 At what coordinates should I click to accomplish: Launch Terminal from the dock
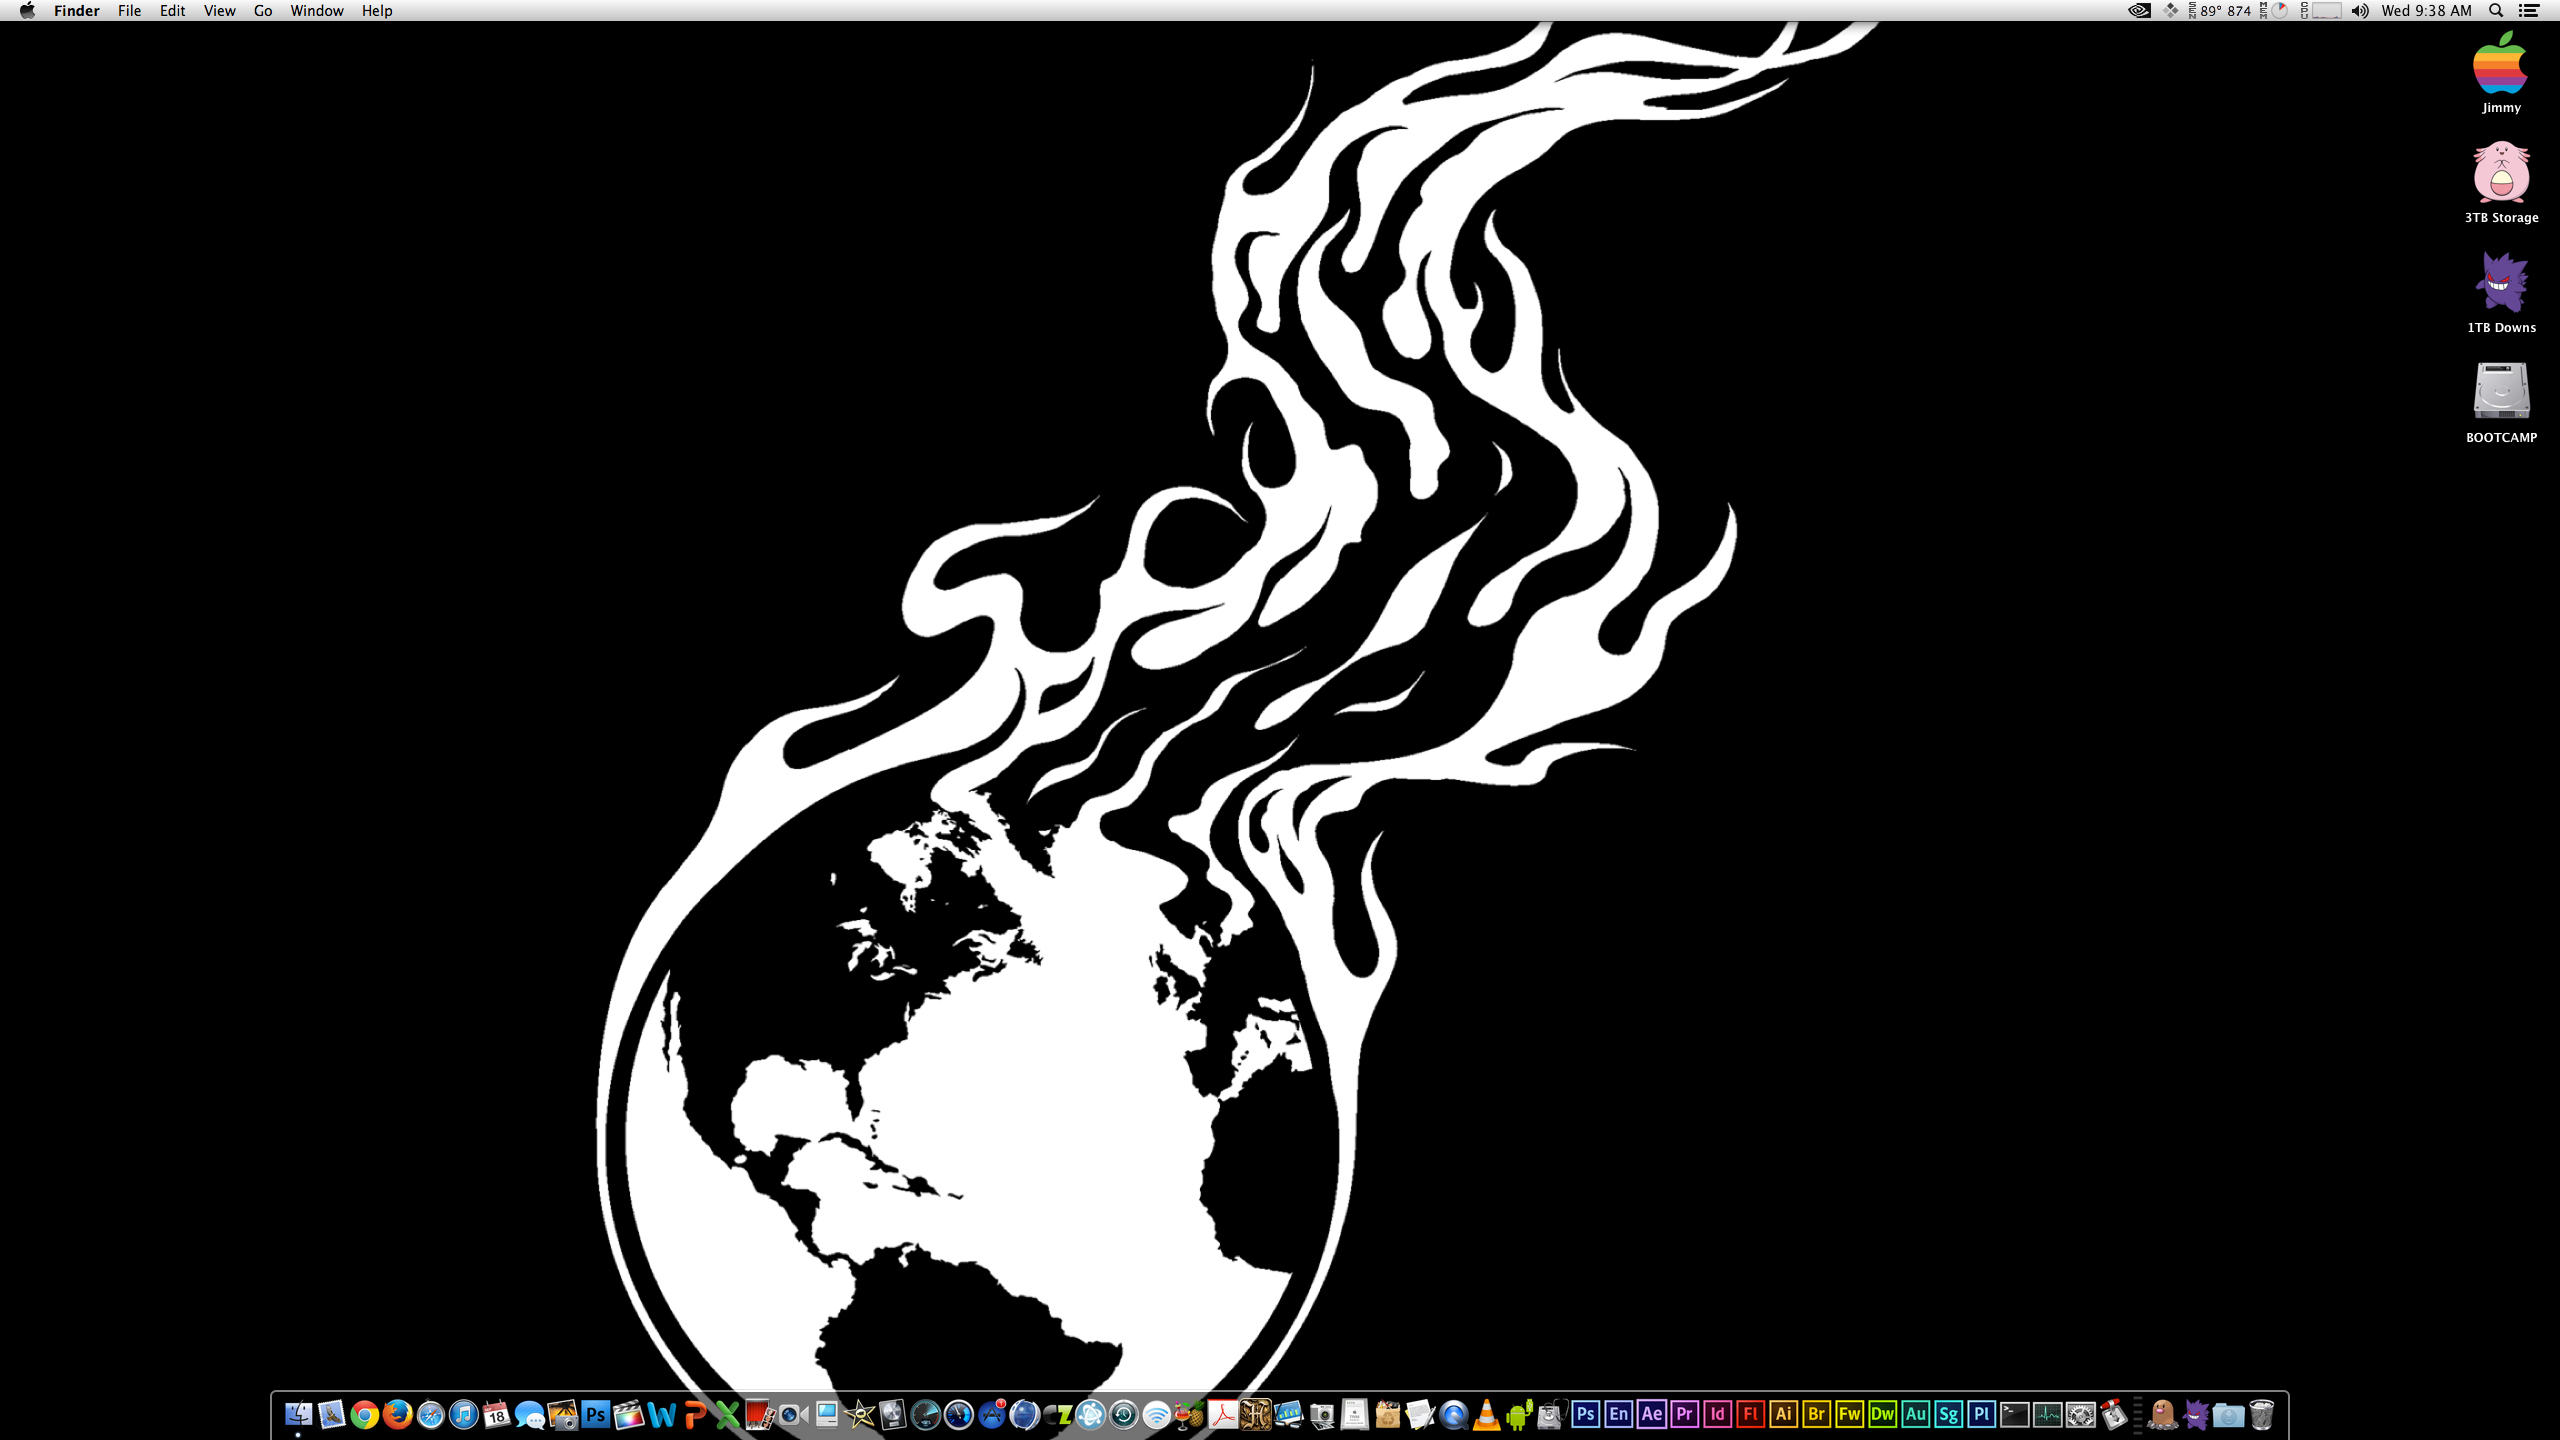(2014, 1414)
